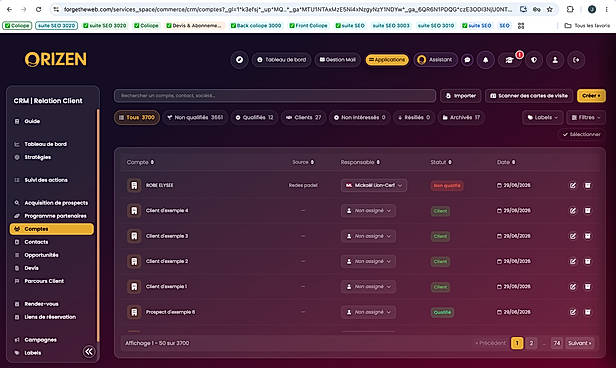Open the Assistant button
The image size is (616, 368).
435,60
